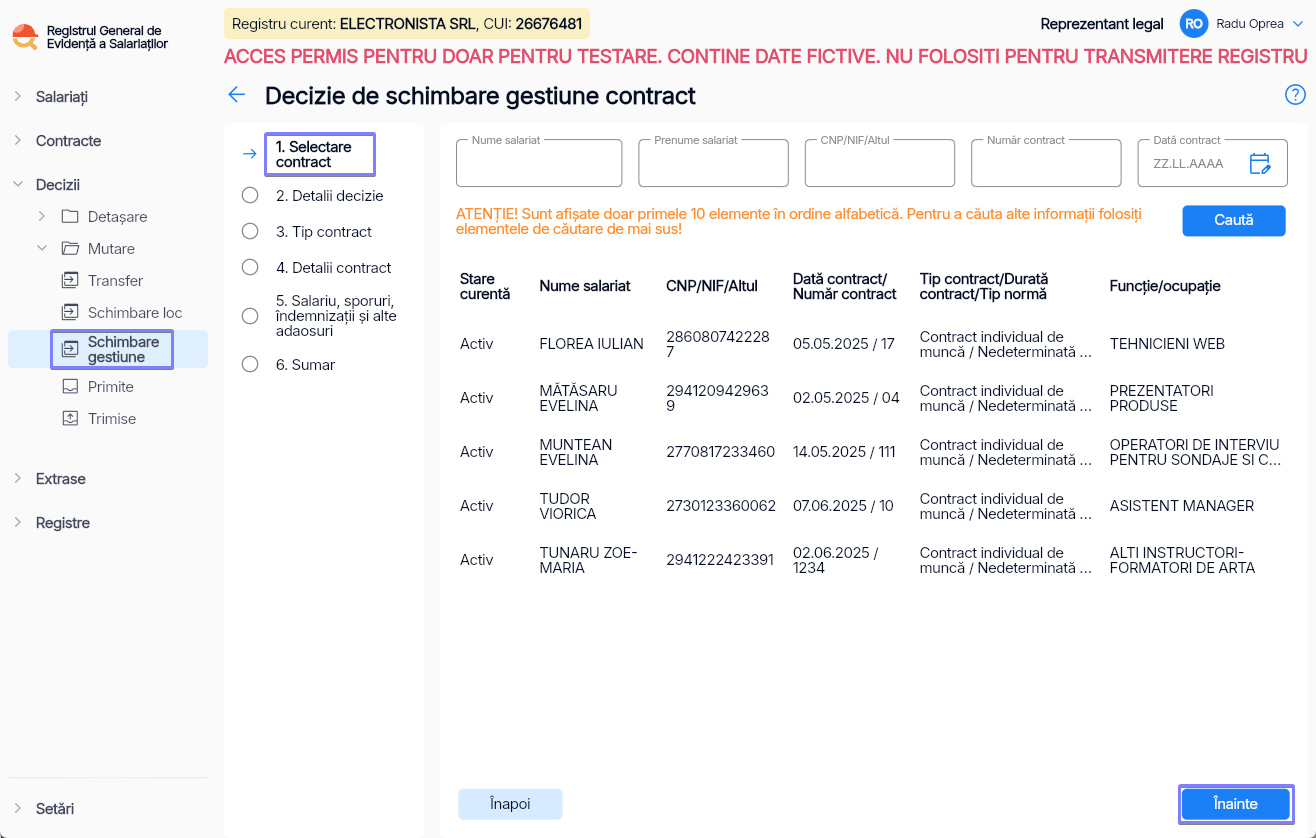
Task: Click the Înapoi button
Action: (x=510, y=804)
